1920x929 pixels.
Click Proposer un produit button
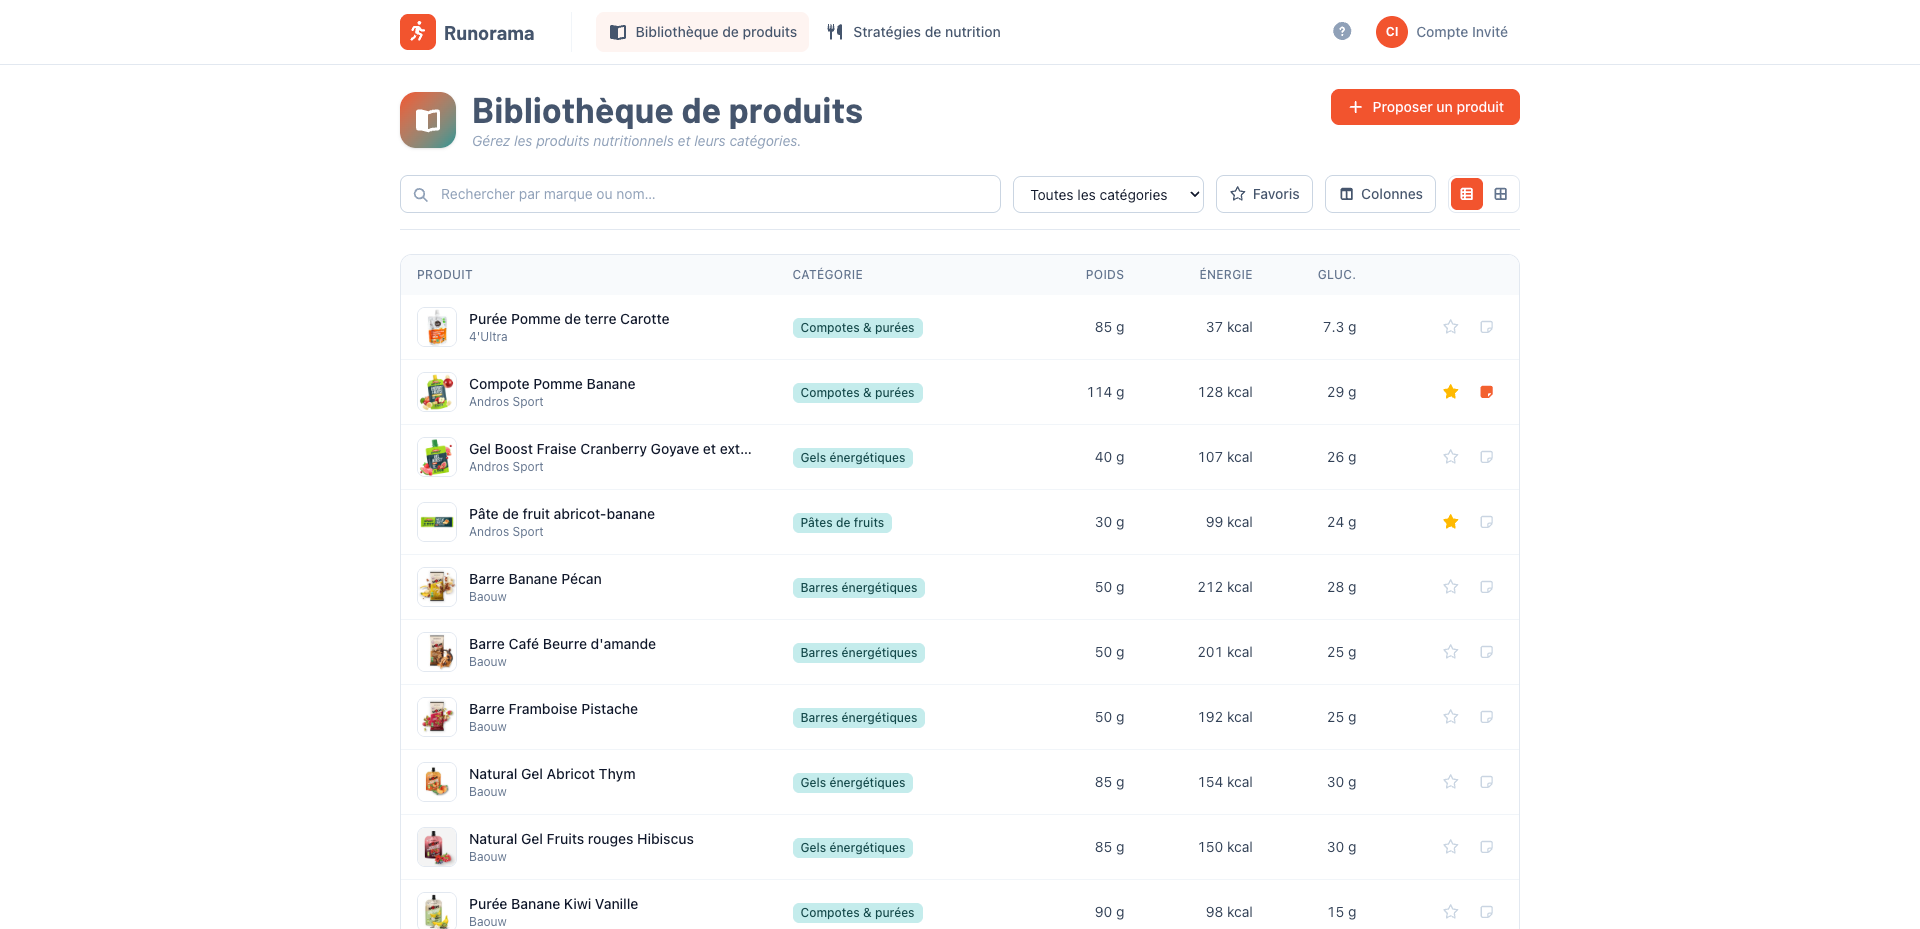(1425, 107)
